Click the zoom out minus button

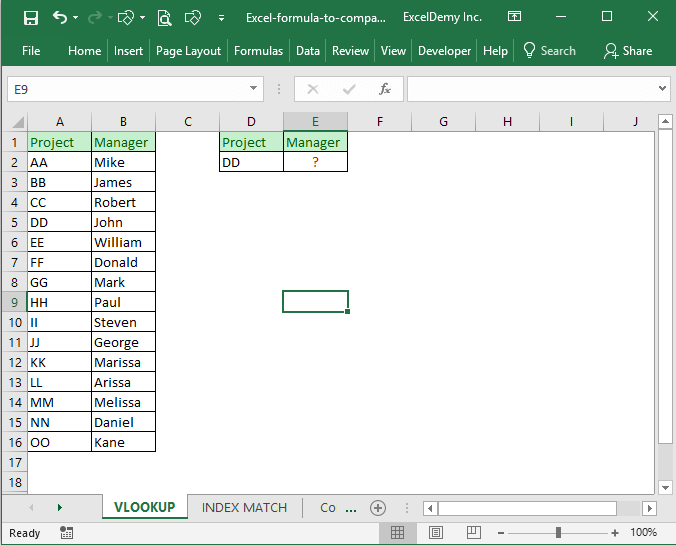[501, 533]
